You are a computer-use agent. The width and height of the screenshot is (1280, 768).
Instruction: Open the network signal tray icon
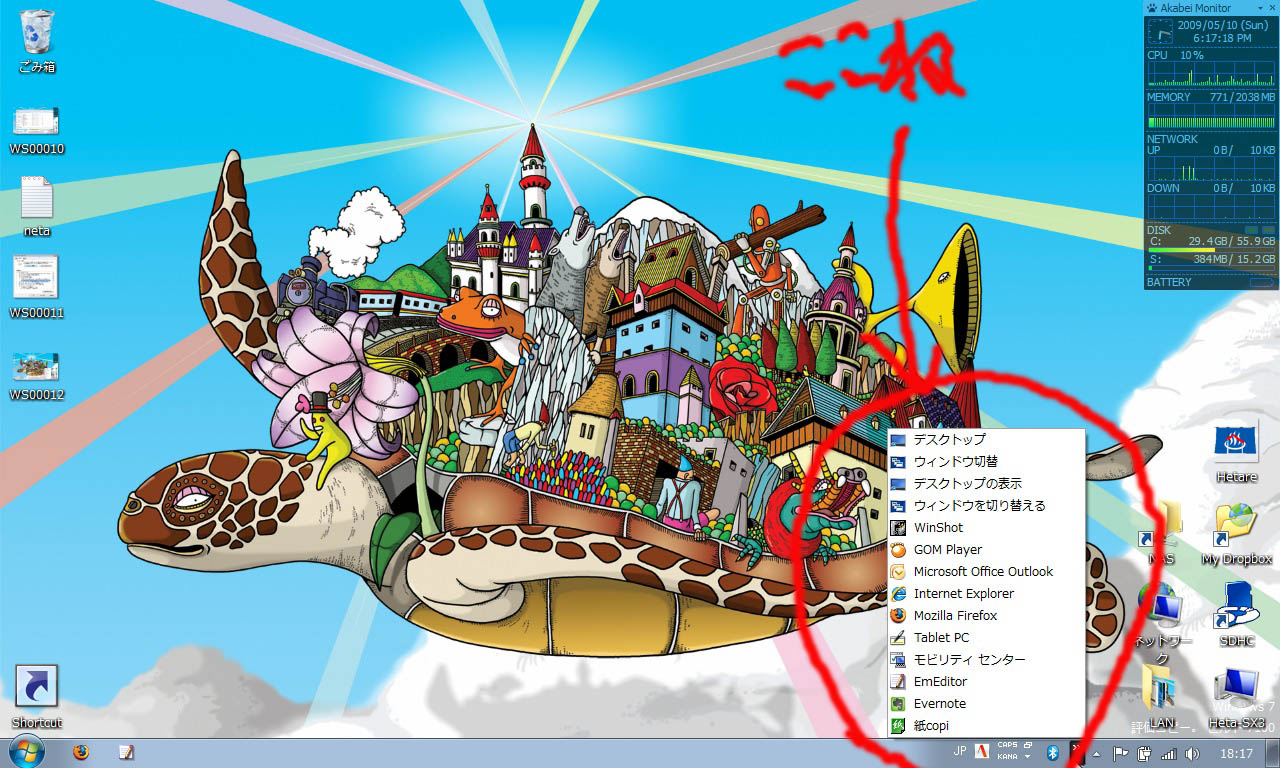pos(1168,753)
